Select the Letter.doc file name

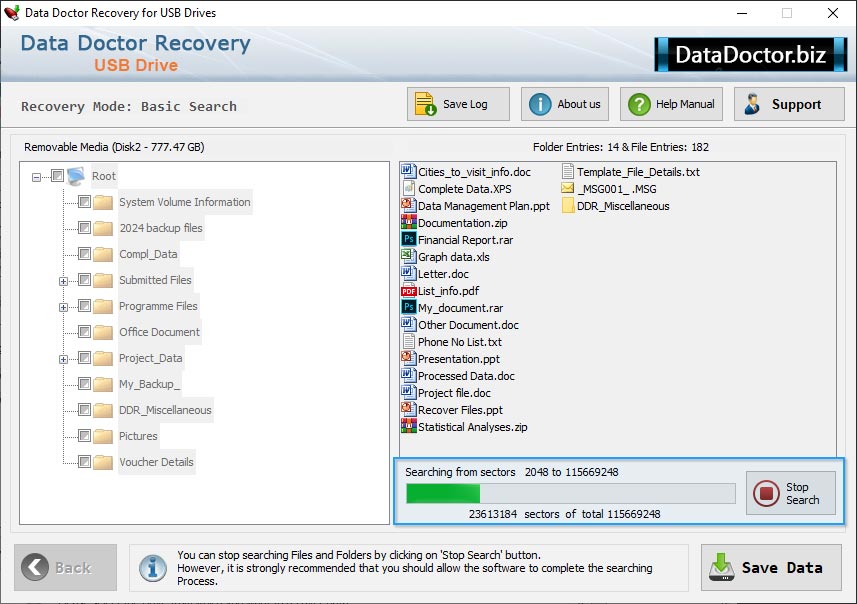443,274
